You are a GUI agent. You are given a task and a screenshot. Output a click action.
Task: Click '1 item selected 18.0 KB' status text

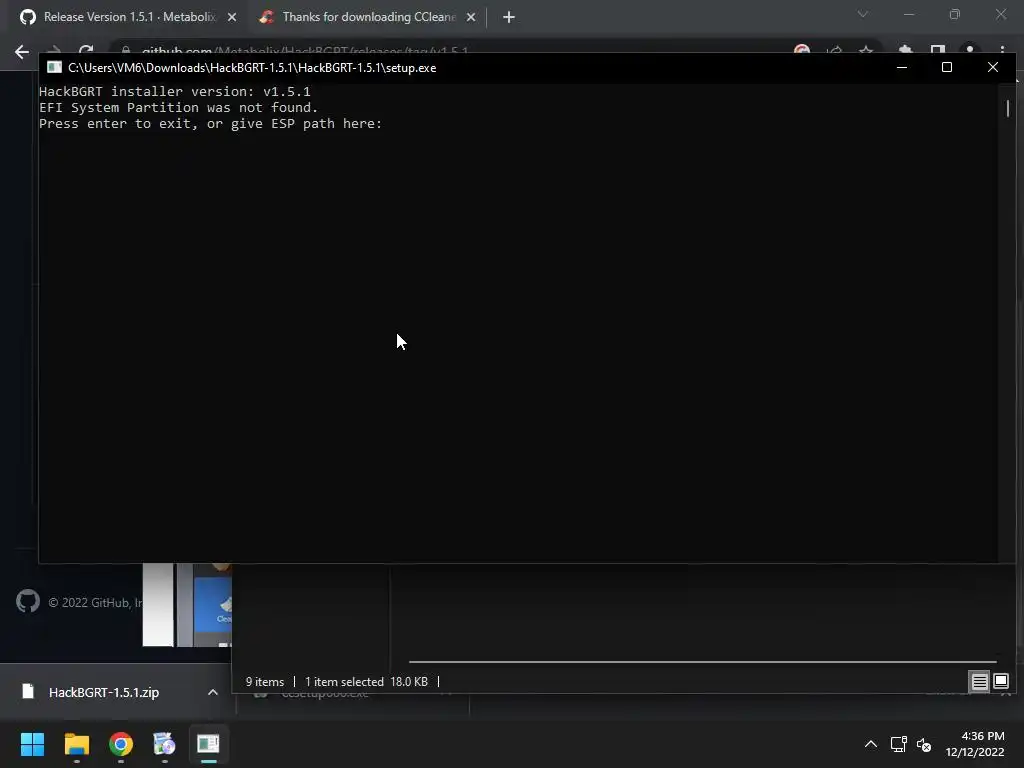366,682
